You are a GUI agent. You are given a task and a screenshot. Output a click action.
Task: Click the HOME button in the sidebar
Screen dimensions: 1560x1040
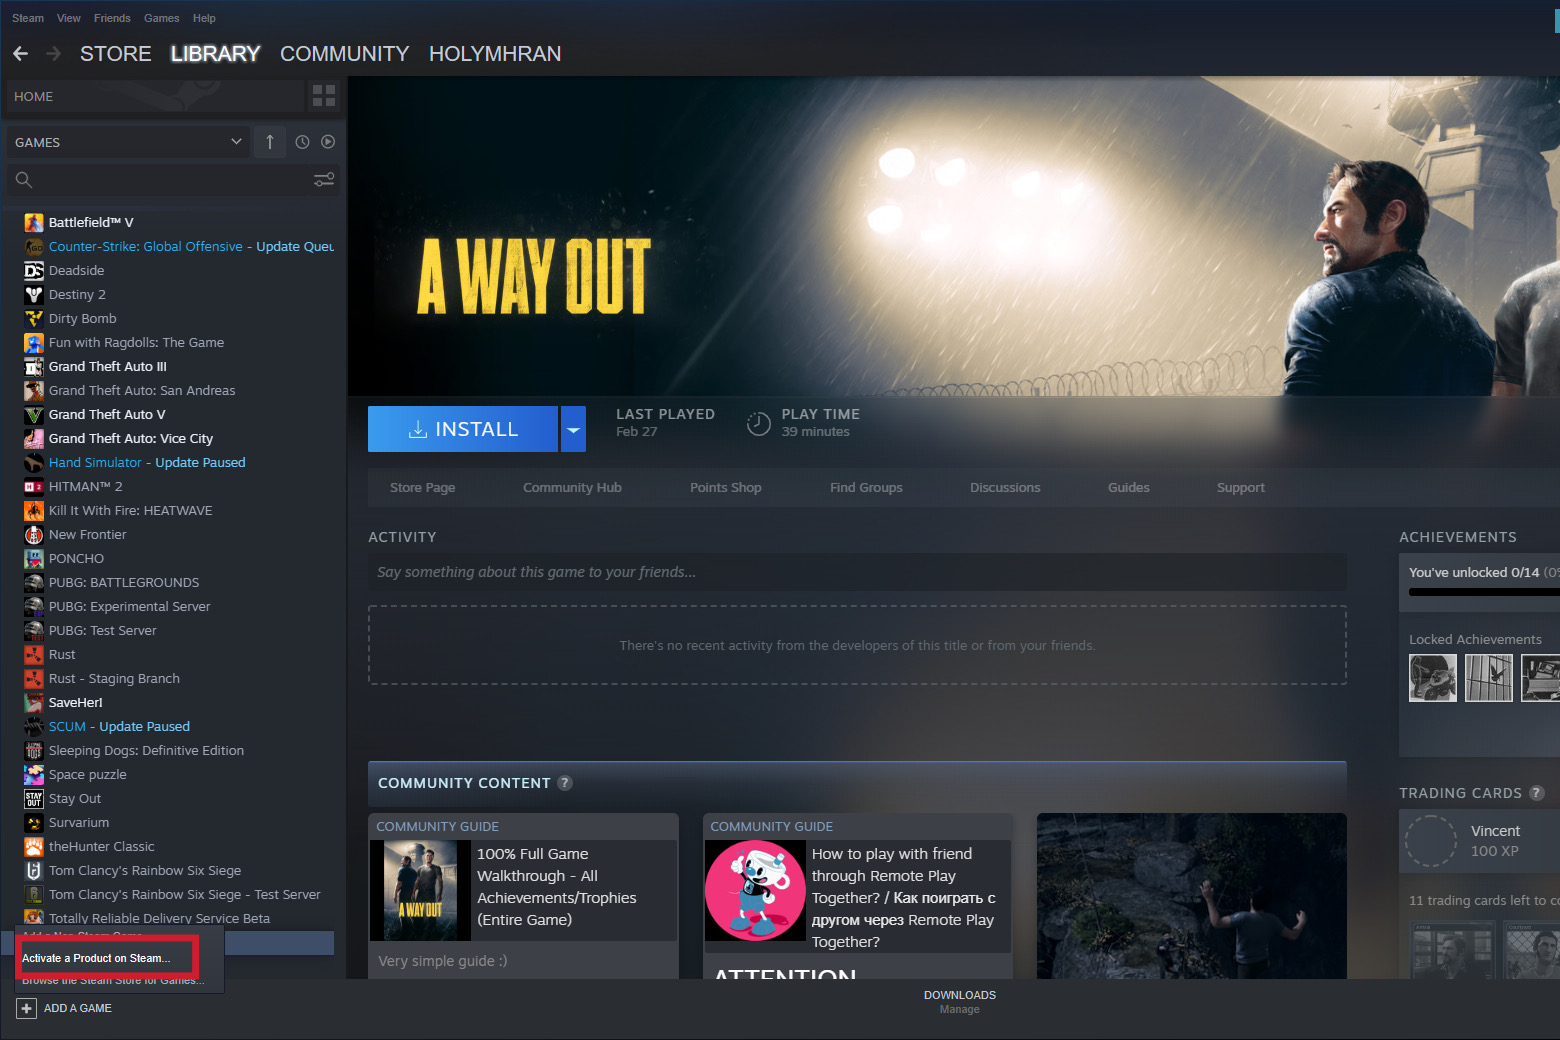point(155,96)
